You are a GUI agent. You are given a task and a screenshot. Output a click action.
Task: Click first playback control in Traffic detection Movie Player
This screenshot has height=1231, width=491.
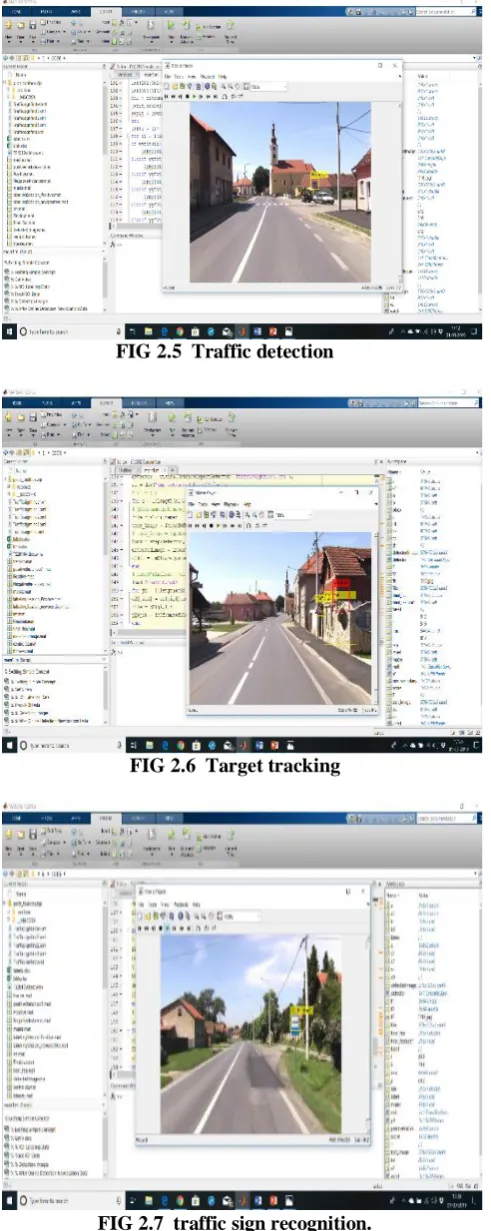[x=167, y=97]
